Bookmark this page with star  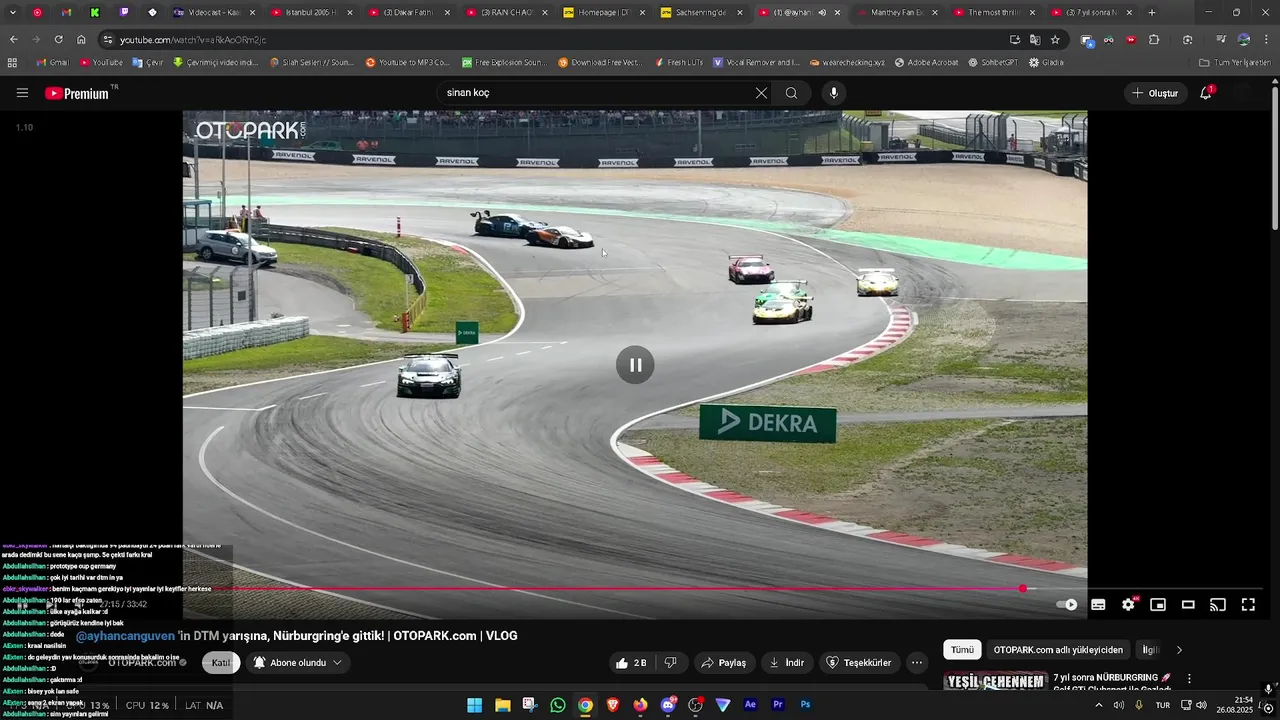(x=1055, y=39)
